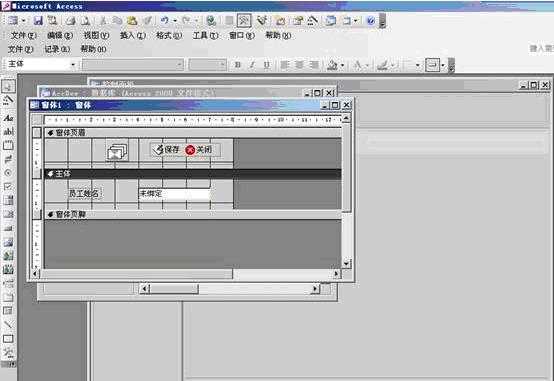Click the Undo arrow icon
This screenshot has width=554, height=381.
coord(165,21)
